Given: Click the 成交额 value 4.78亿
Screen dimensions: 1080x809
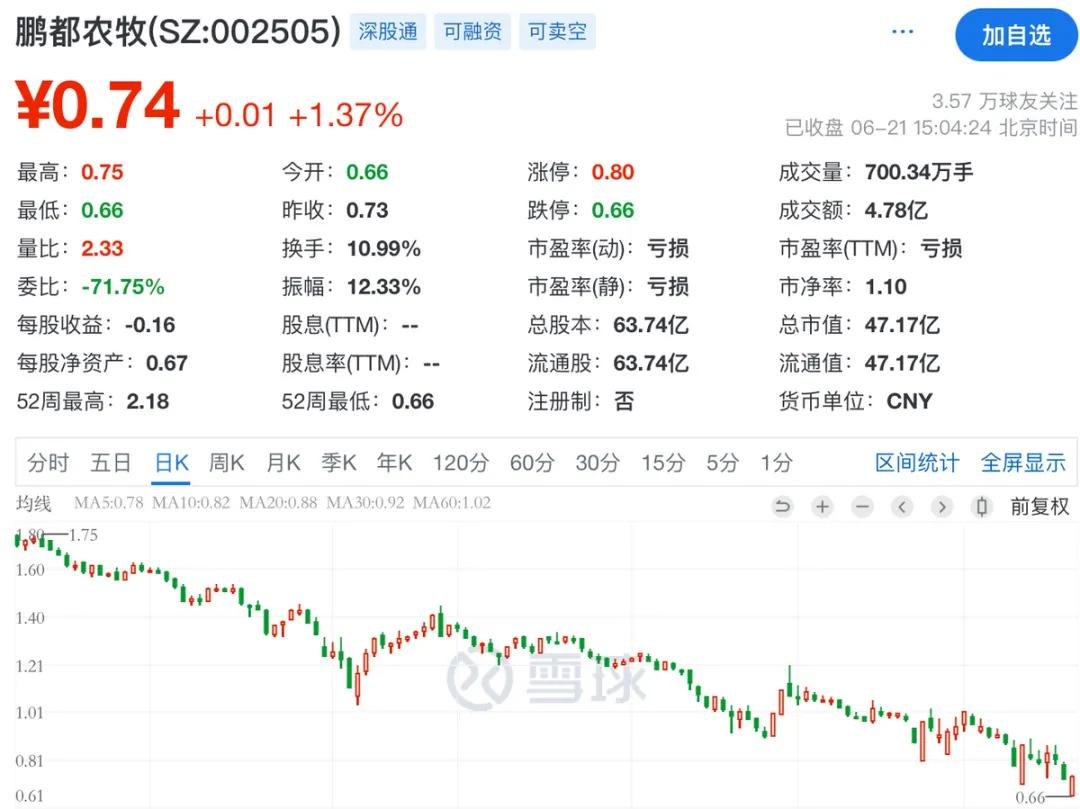Looking at the screenshot, I should 896,210.
